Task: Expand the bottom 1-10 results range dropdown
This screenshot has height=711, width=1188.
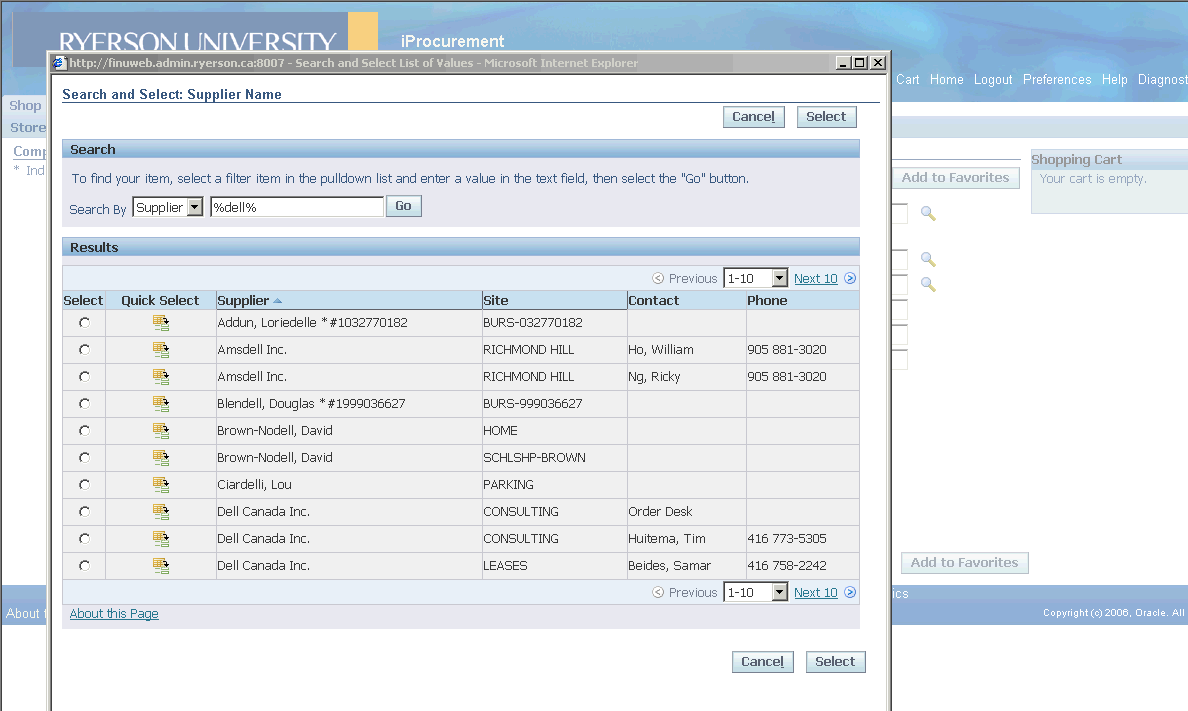Action: pyautogui.click(x=780, y=593)
